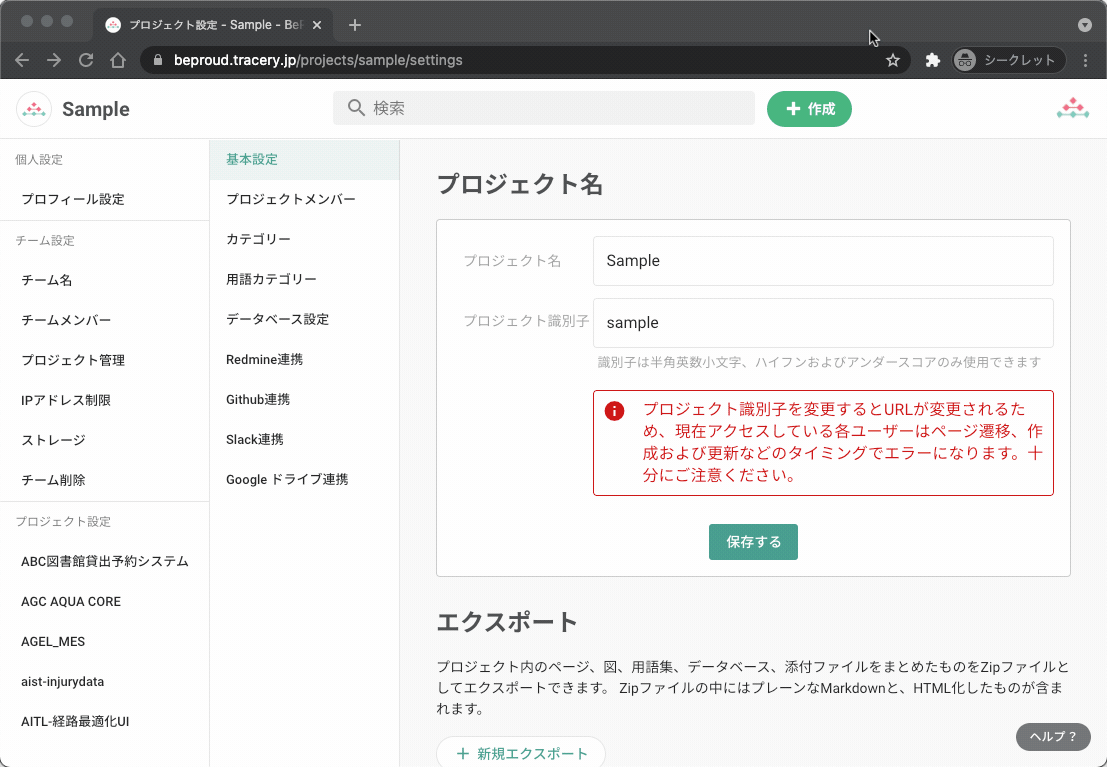Open the Chrome three-dot menu
The image size is (1107, 767).
(1086, 60)
